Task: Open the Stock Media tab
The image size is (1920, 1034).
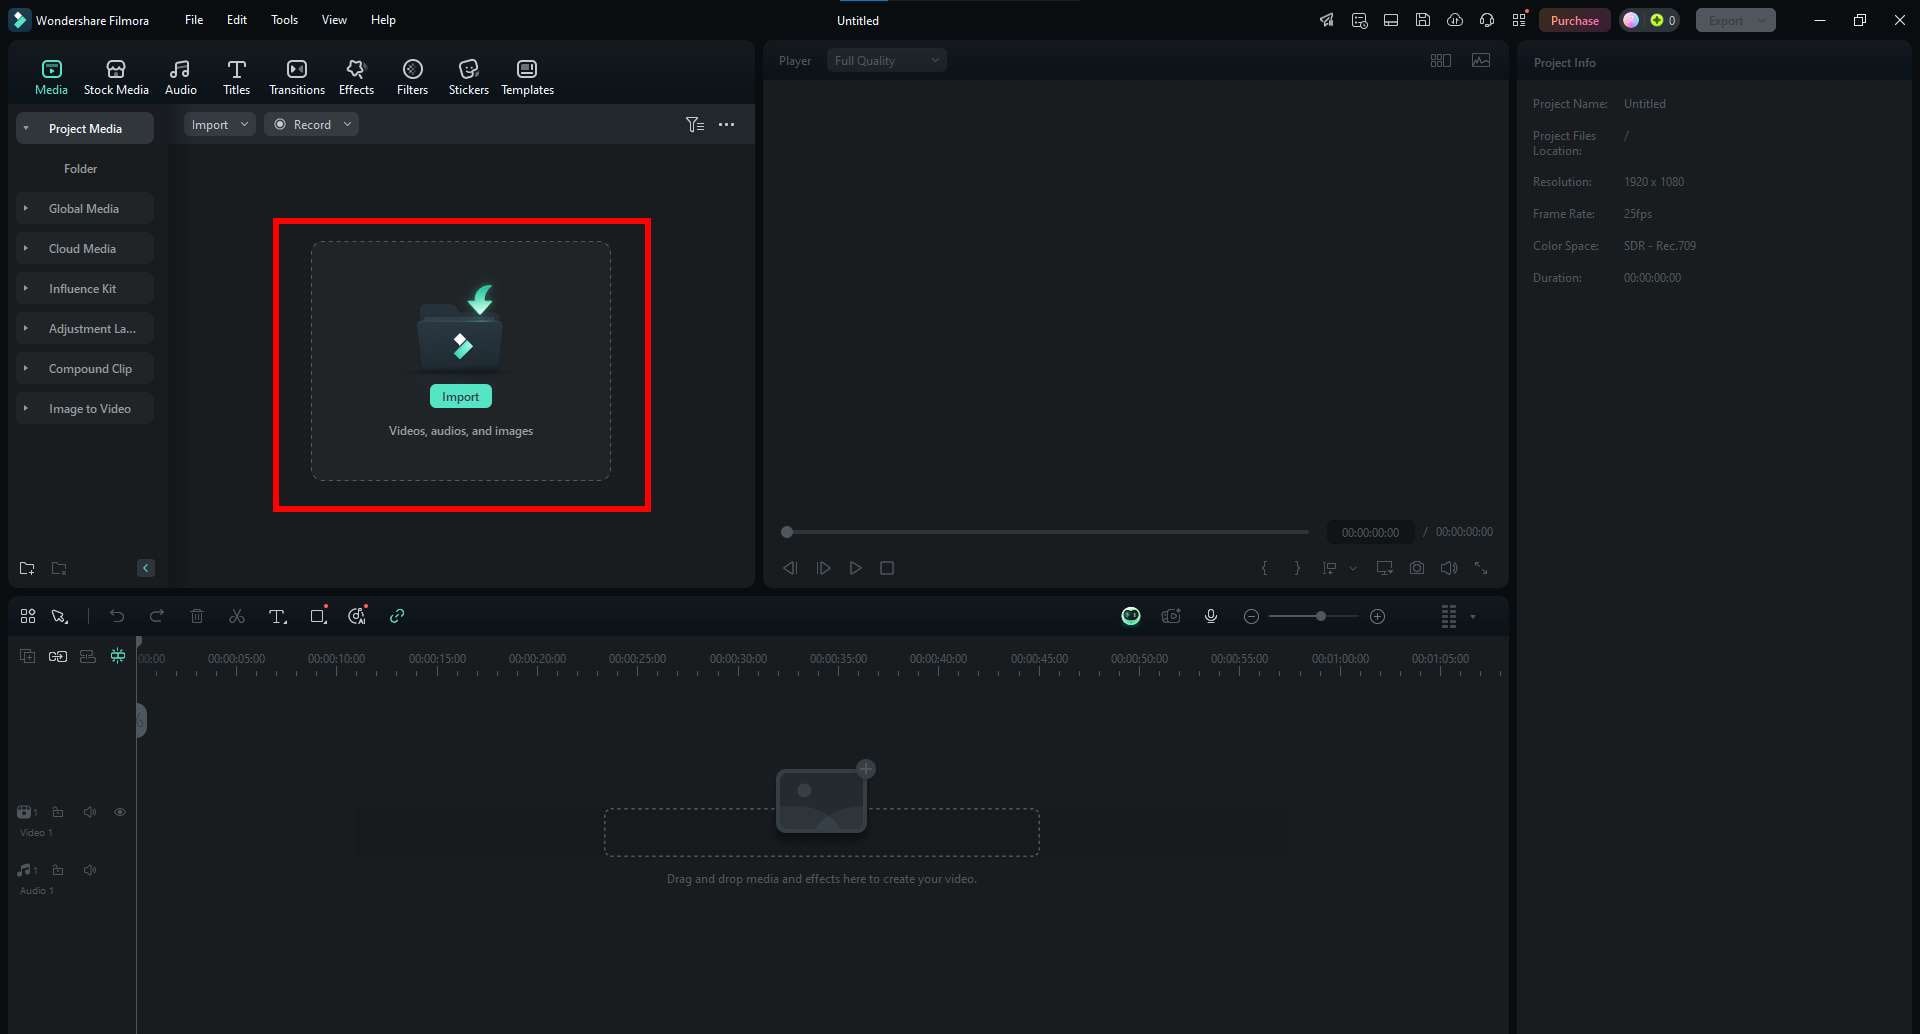Action: click(x=116, y=77)
